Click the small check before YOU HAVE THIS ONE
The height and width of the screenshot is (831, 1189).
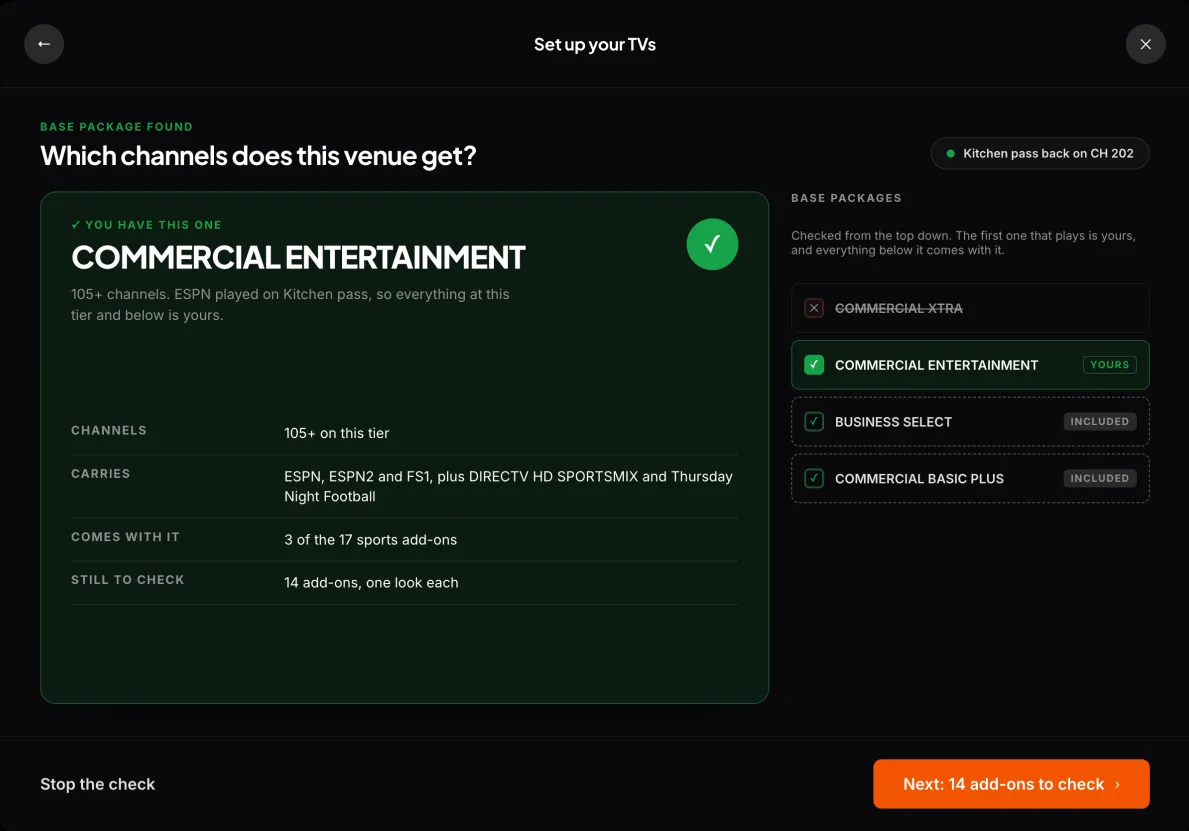point(76,224)
